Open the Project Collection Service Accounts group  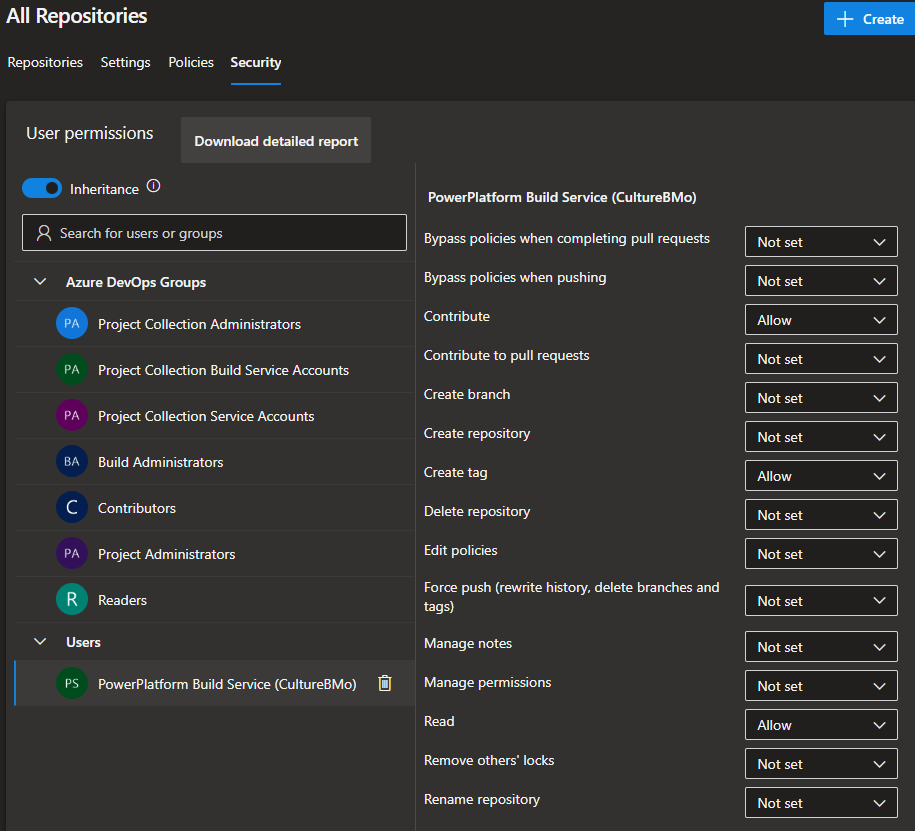(x=214, y=416)
